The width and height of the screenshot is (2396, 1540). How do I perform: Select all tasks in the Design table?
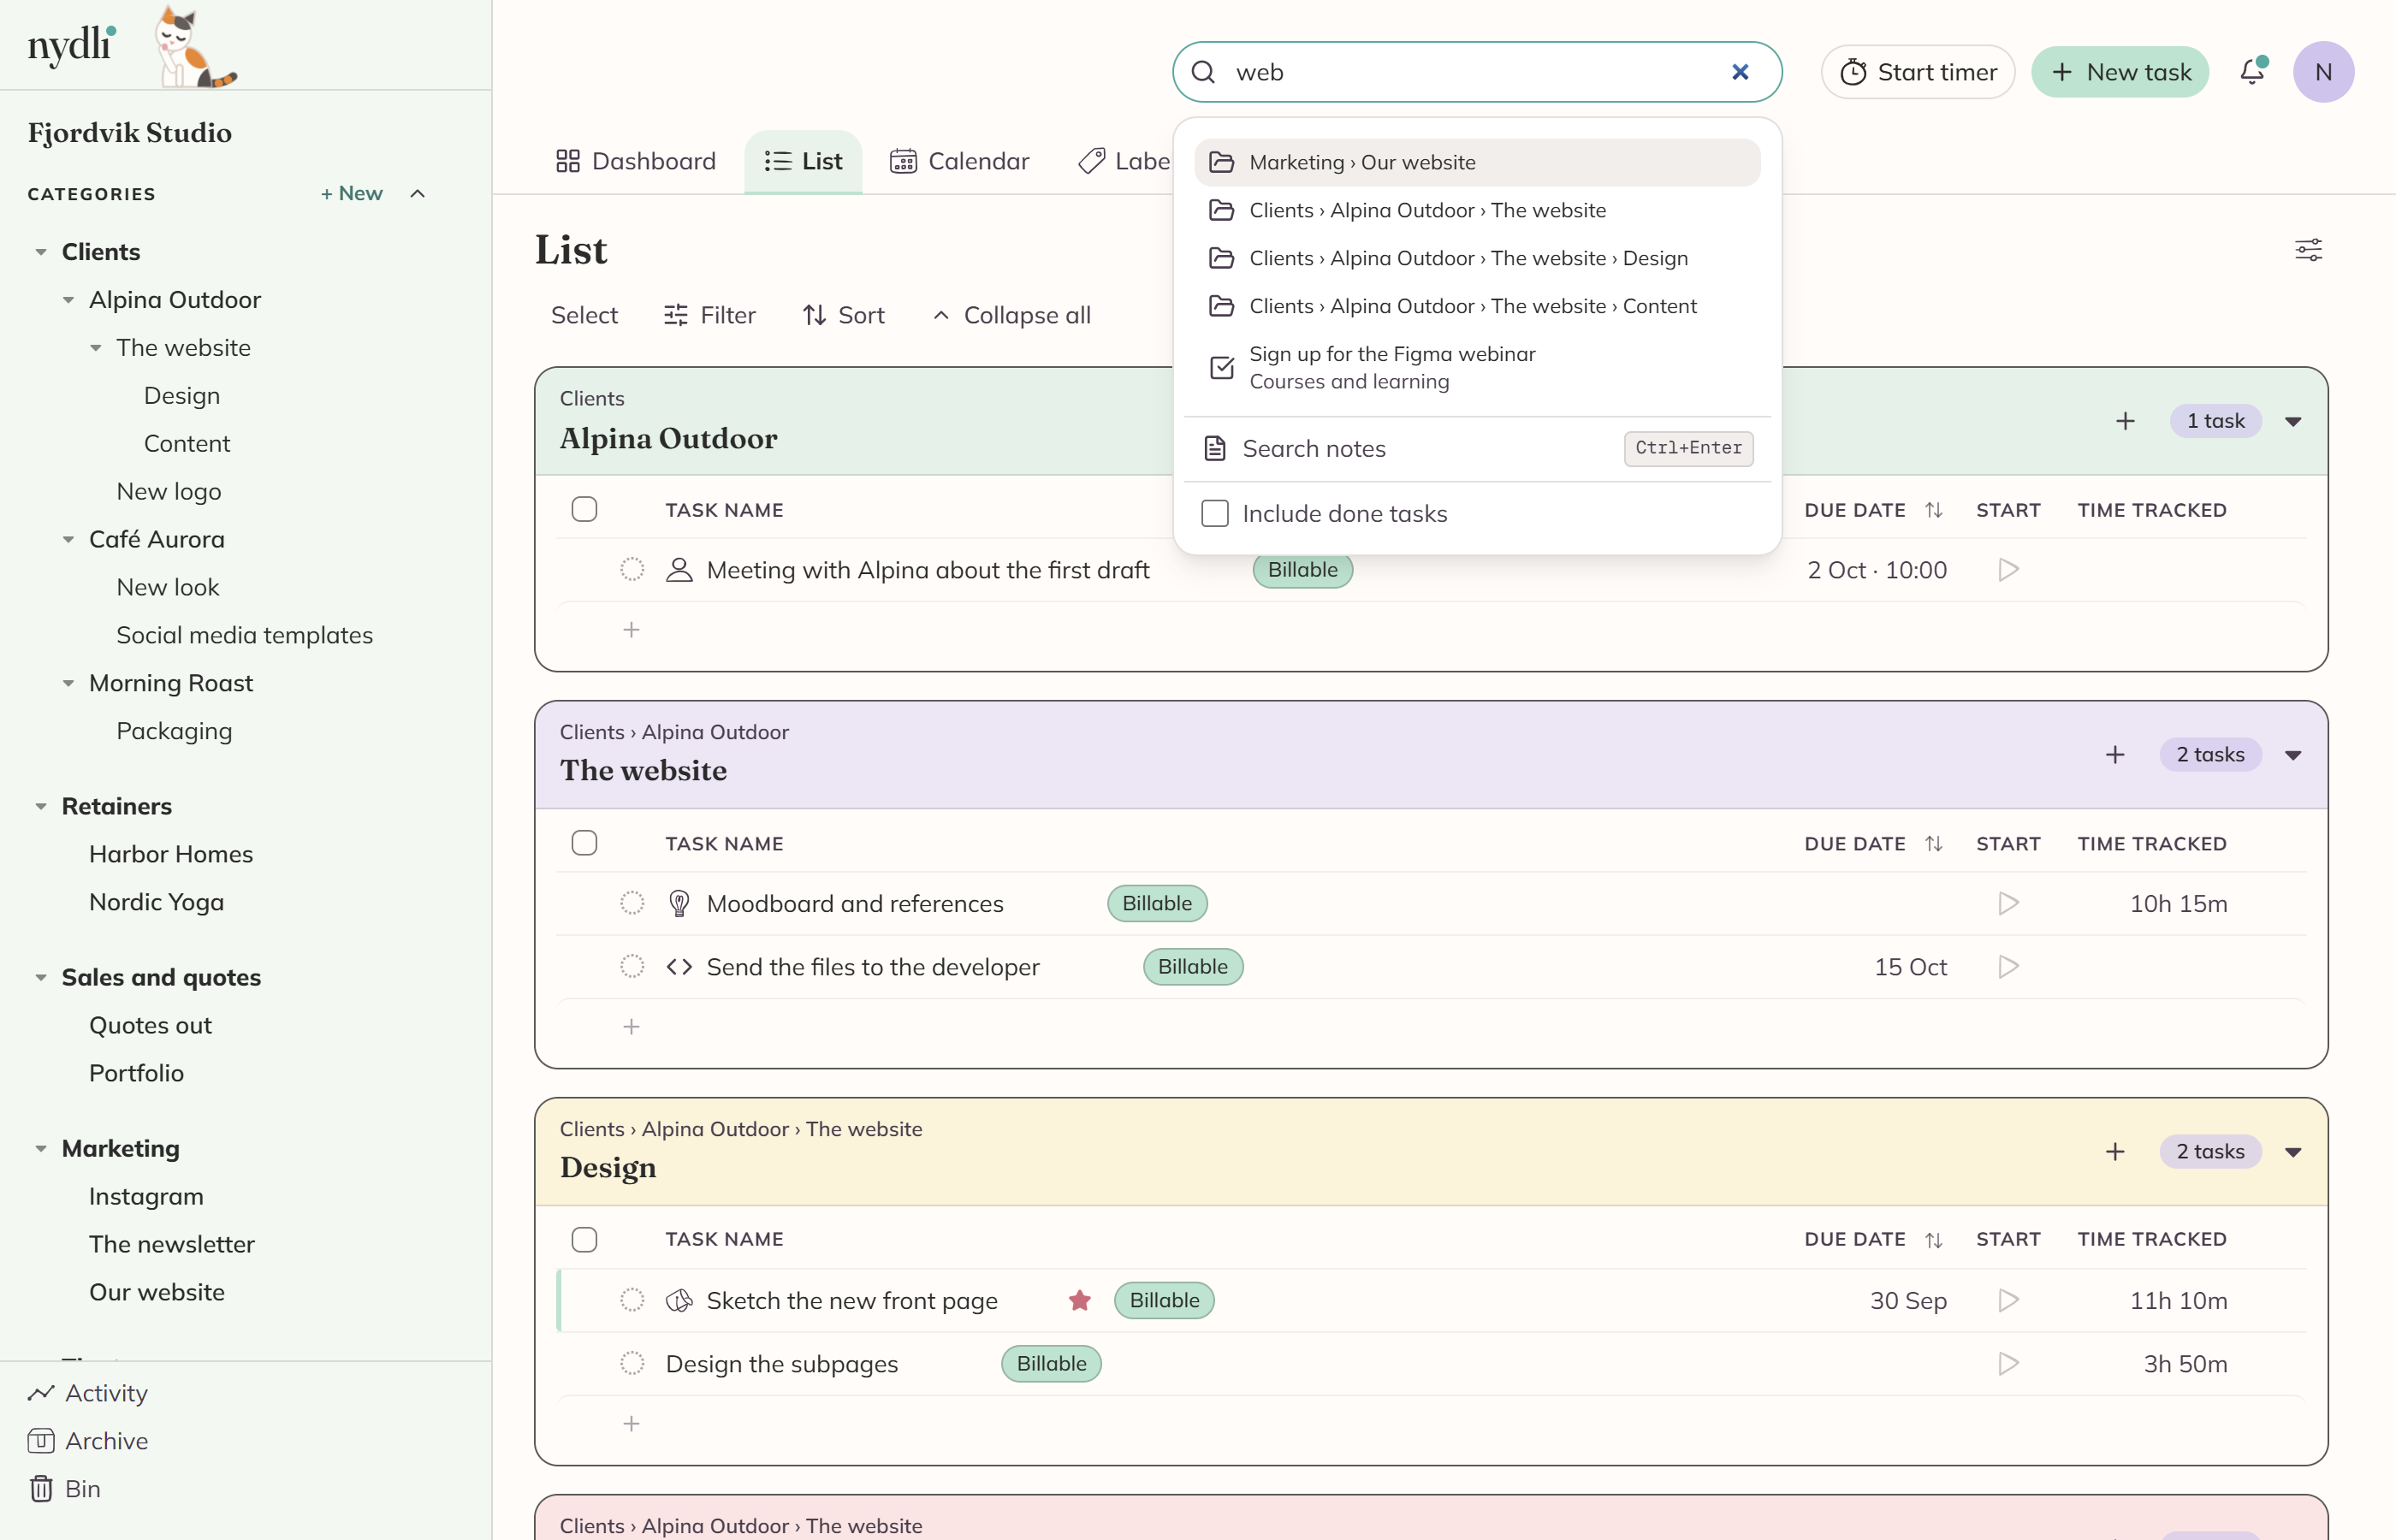(584, 1239)
